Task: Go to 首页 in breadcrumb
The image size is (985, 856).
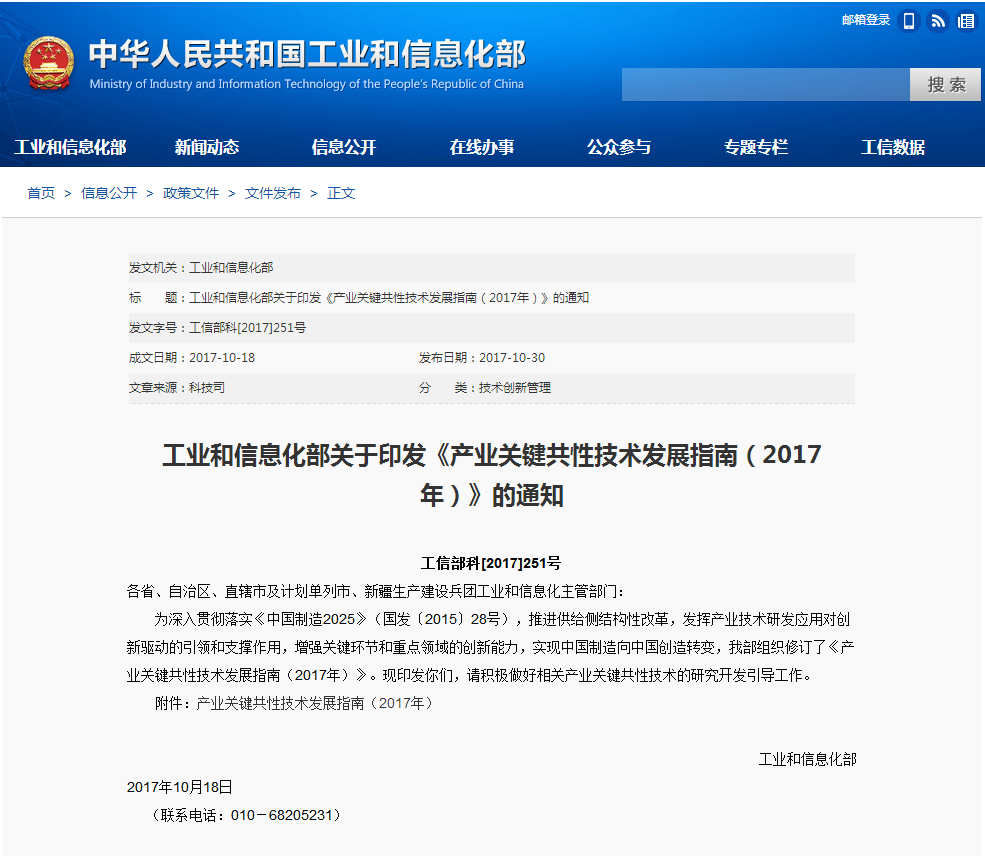Action: click(x=41, y=193)
